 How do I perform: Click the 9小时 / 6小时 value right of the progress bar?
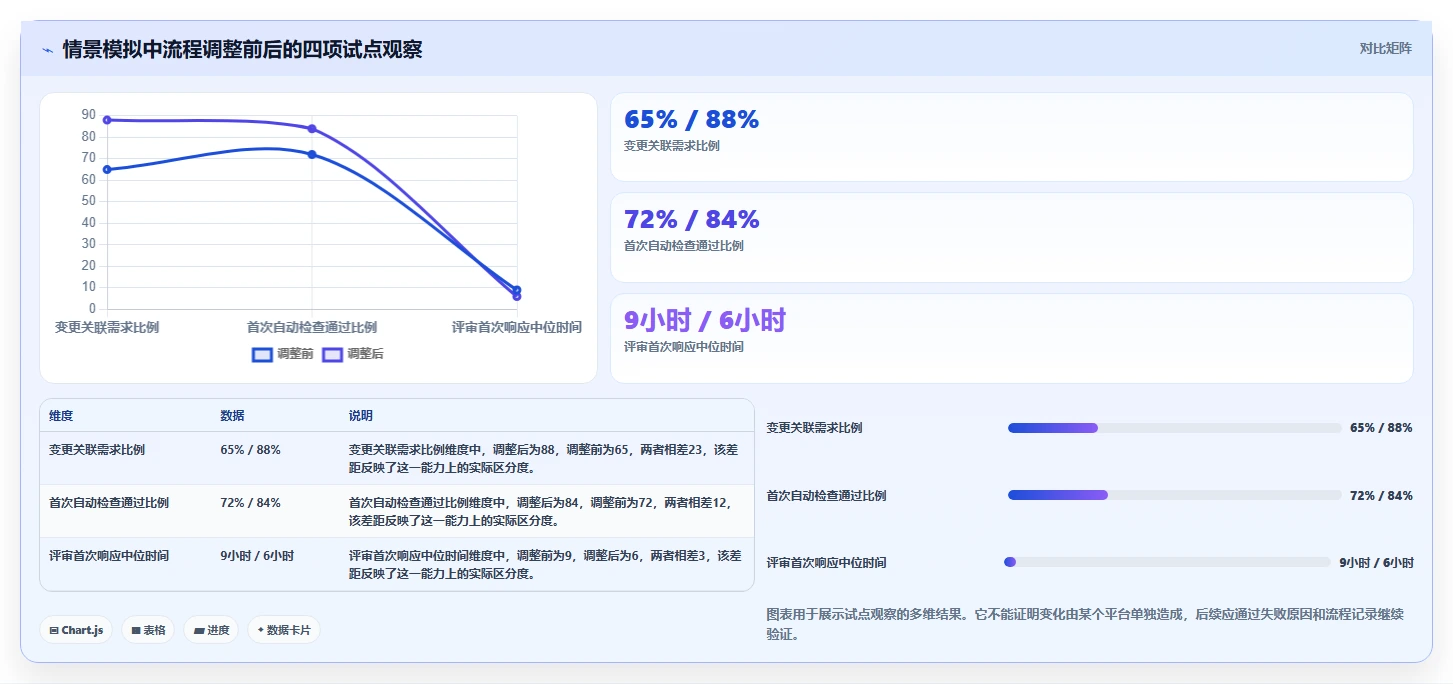[x=1377, y=563]
